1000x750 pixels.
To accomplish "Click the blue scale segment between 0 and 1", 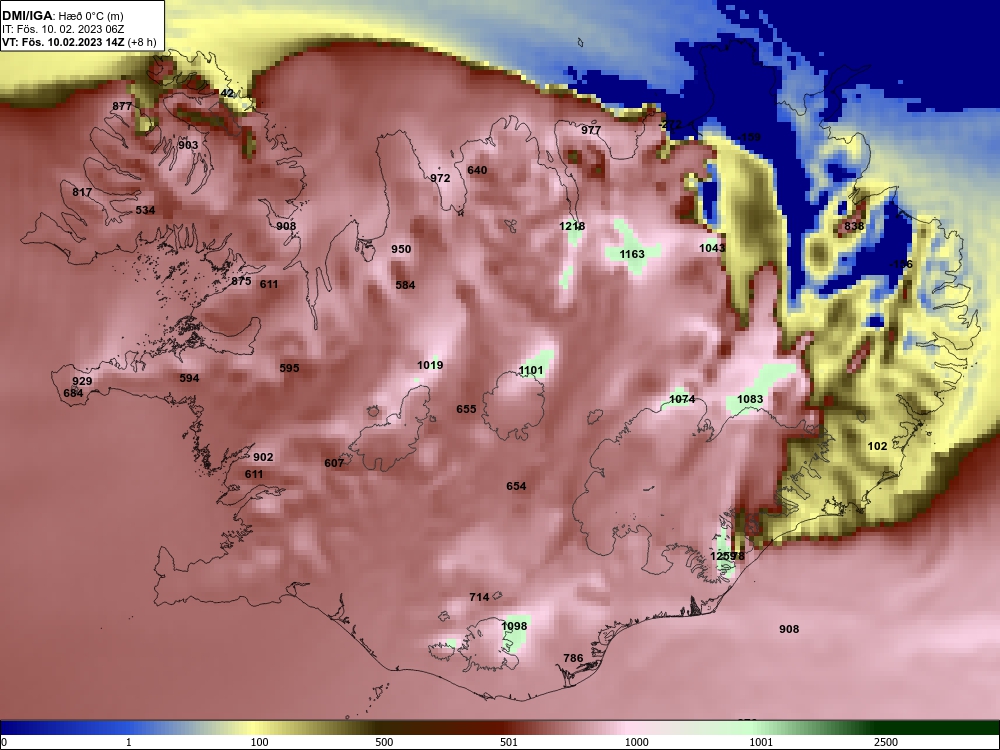I will click(x=64, y=728).
